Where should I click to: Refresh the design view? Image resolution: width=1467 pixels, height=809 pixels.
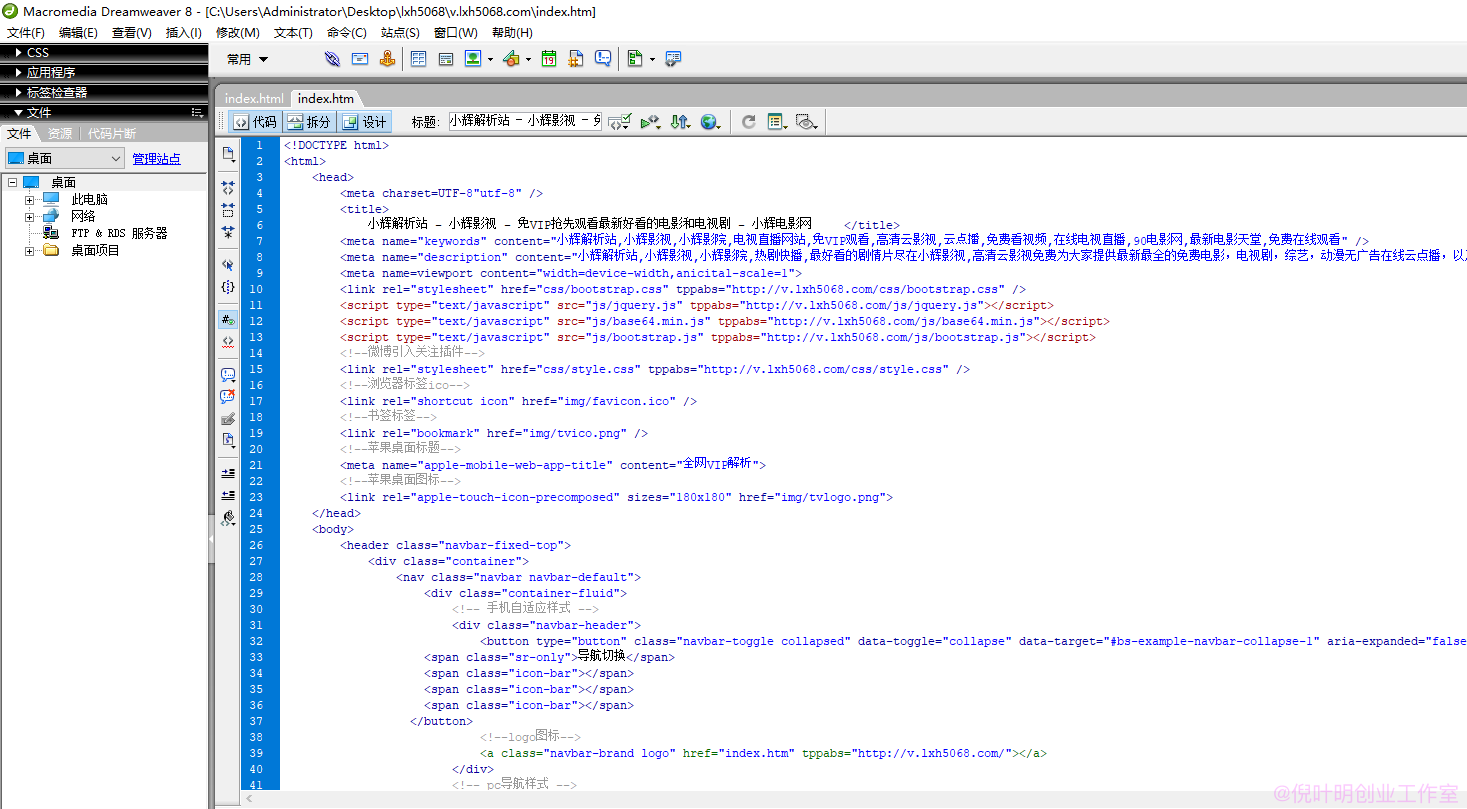pos(748,122)
